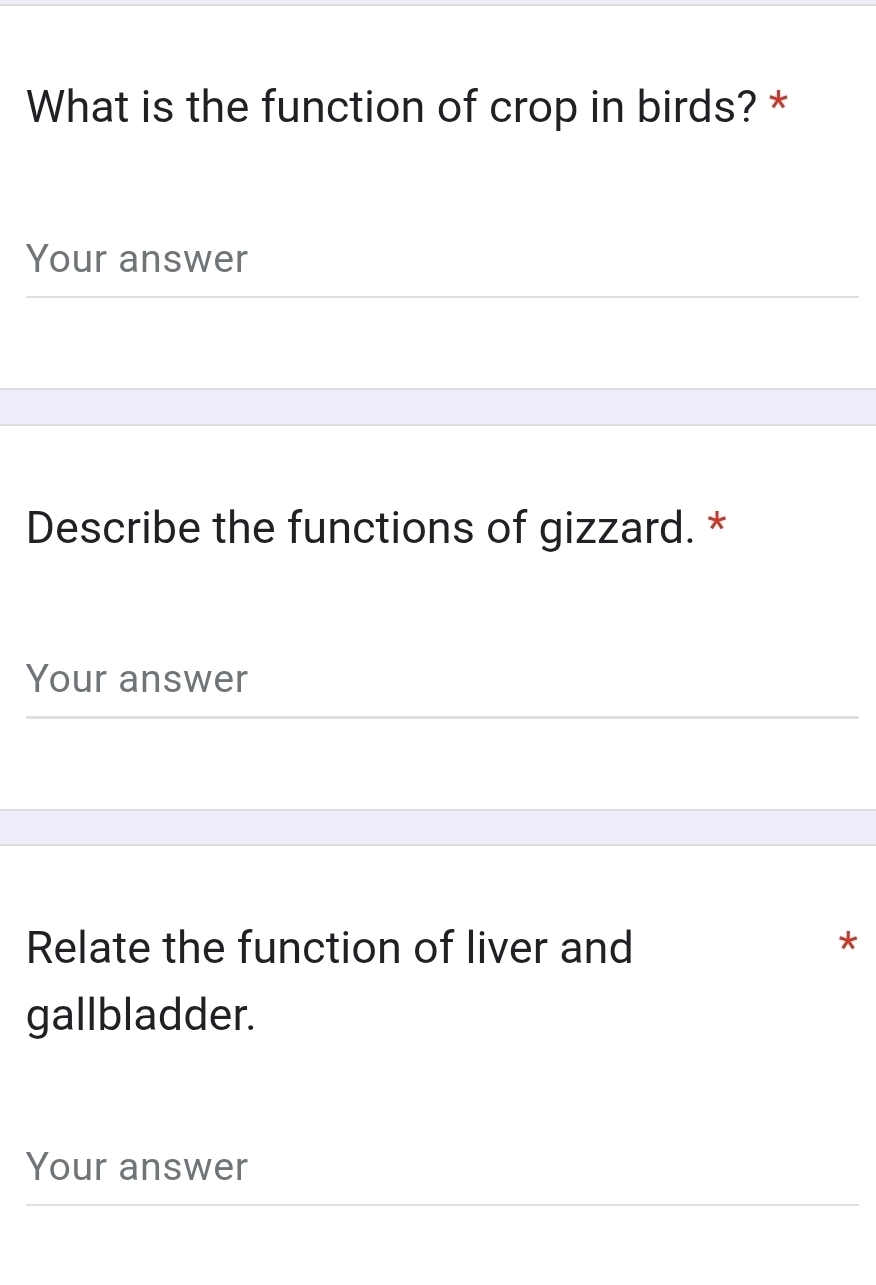Click inside the gizzard question card area
Viewport: 876px width, 1285px height.
click(x=438, y=600)
